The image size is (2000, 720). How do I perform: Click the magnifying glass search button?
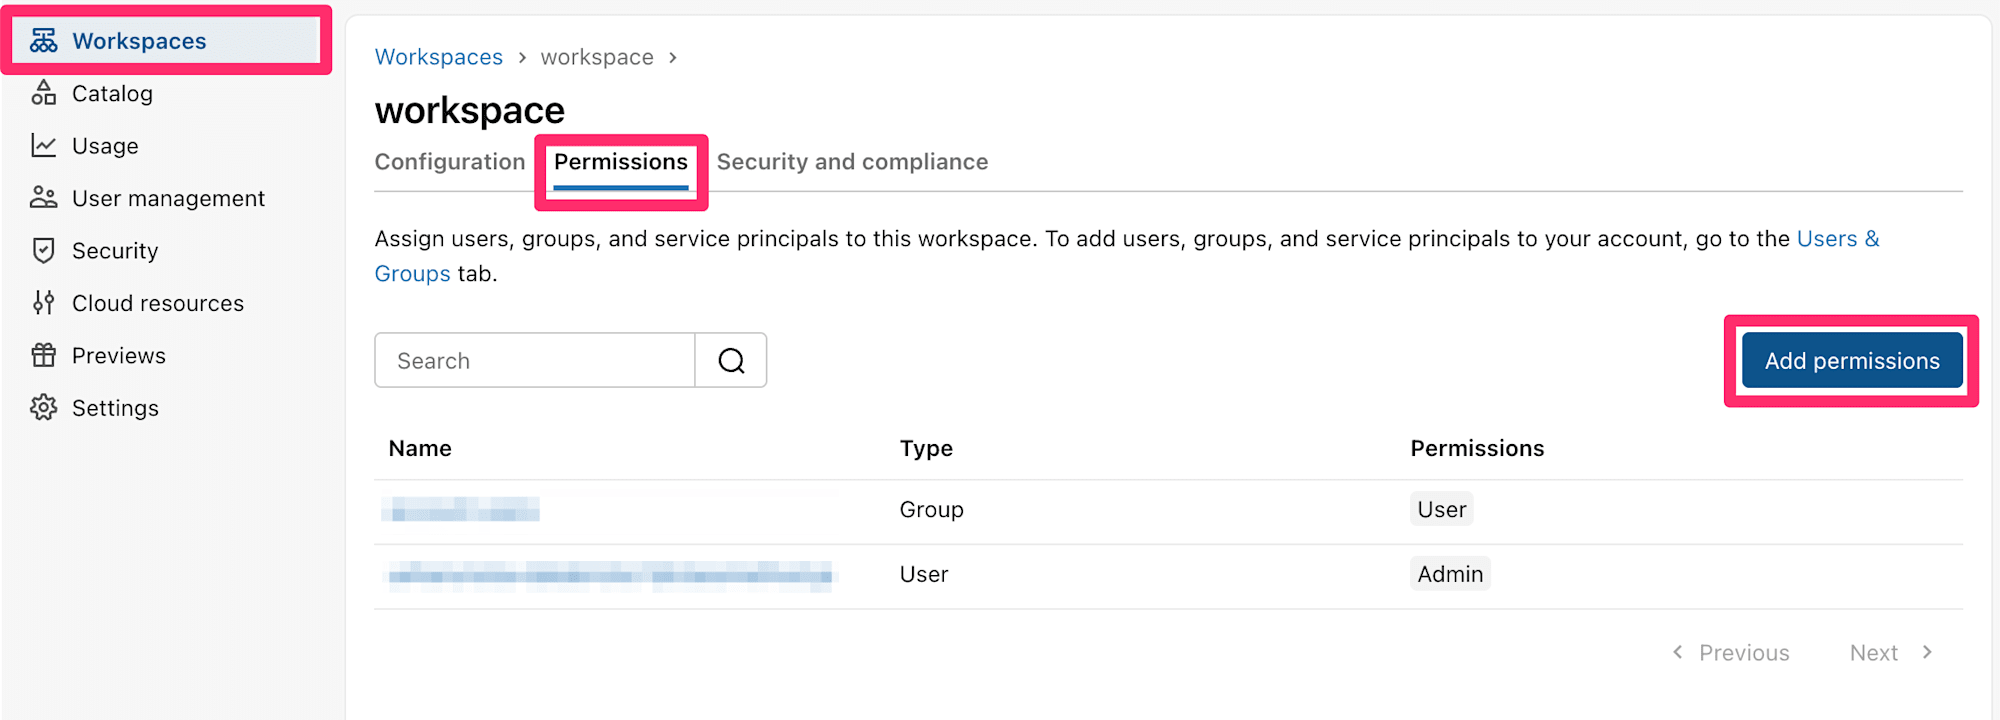tap(731, 360)
